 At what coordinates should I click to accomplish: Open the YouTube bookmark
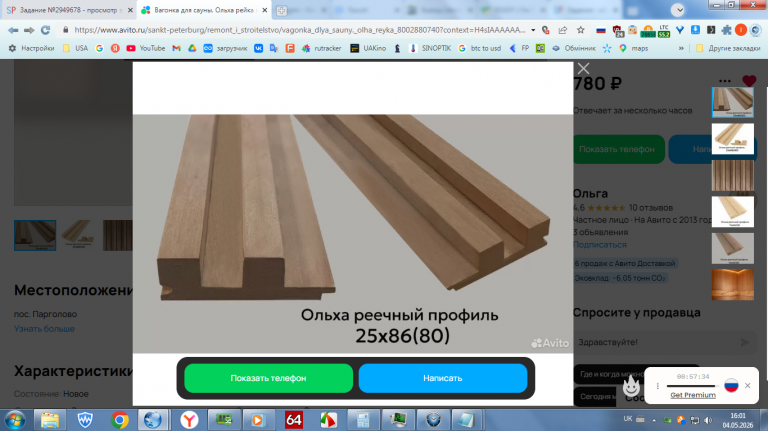[x=145, y=48]
